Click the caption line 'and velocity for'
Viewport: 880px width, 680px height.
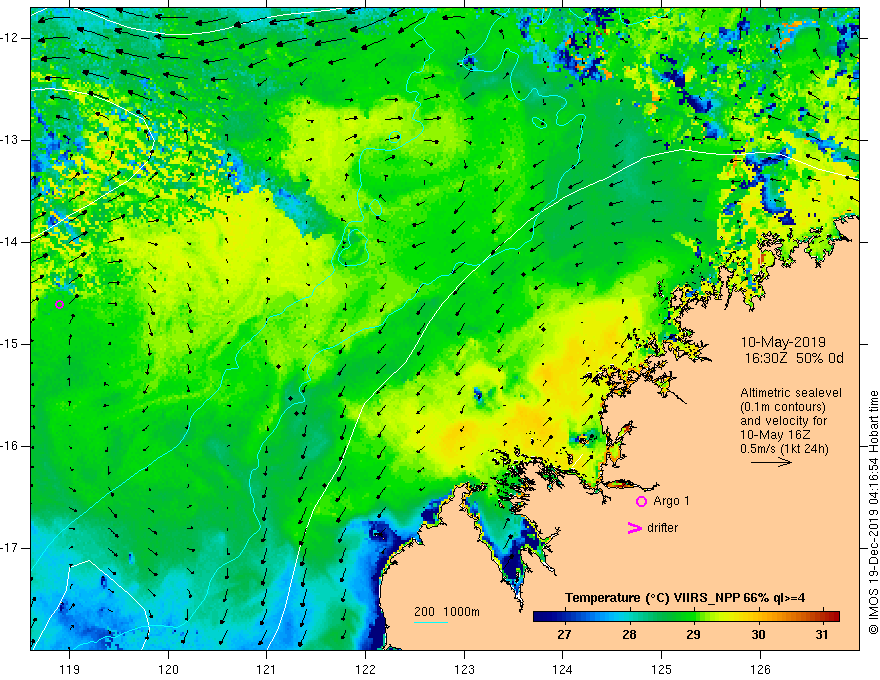click(x=783, y=421)
